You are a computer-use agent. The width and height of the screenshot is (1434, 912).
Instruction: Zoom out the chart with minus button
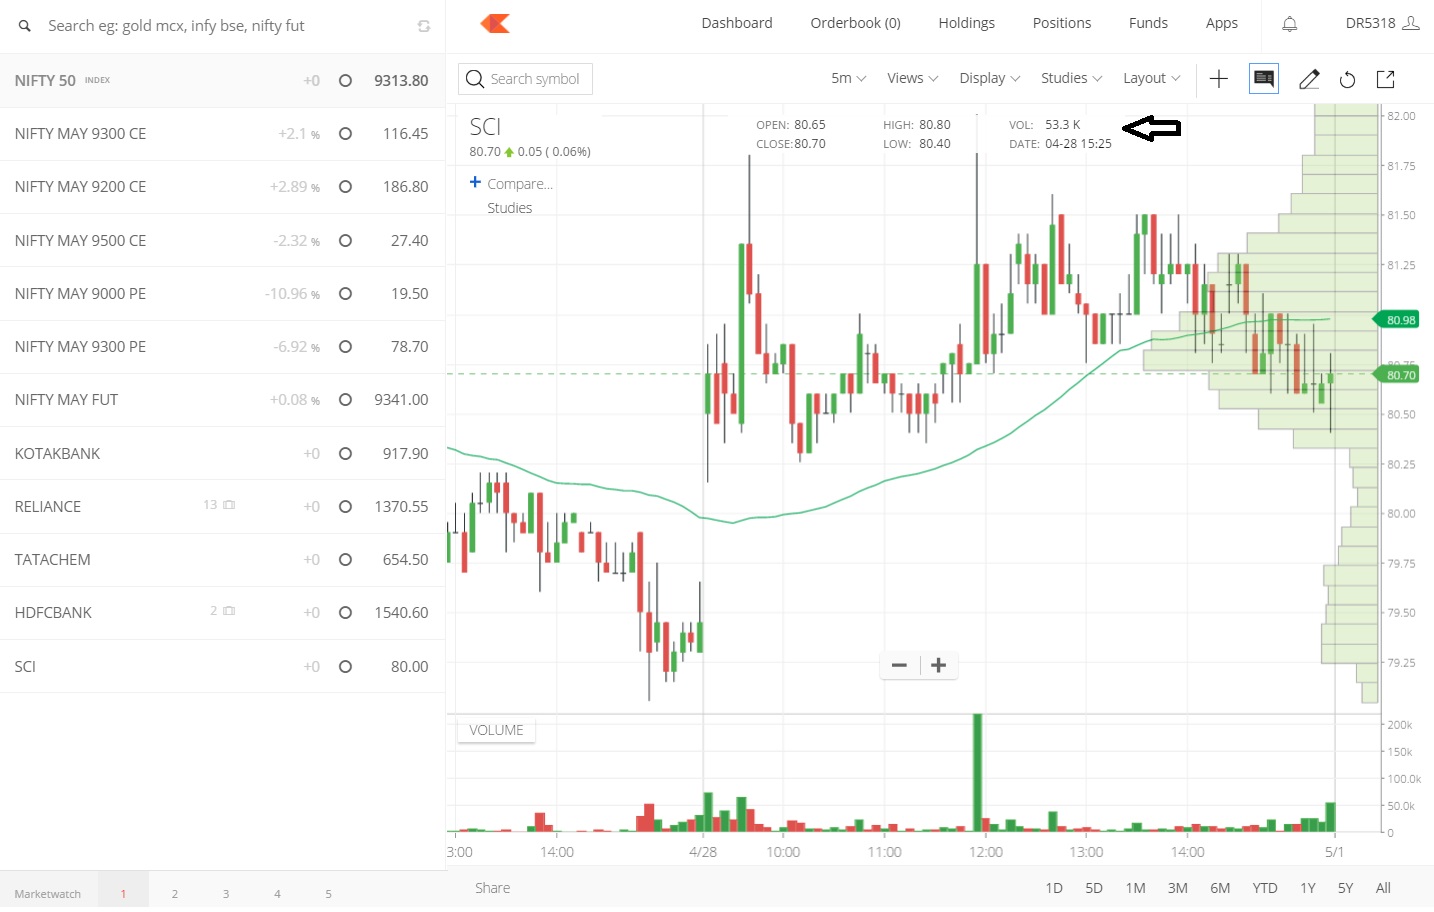(x=899, y=666)
